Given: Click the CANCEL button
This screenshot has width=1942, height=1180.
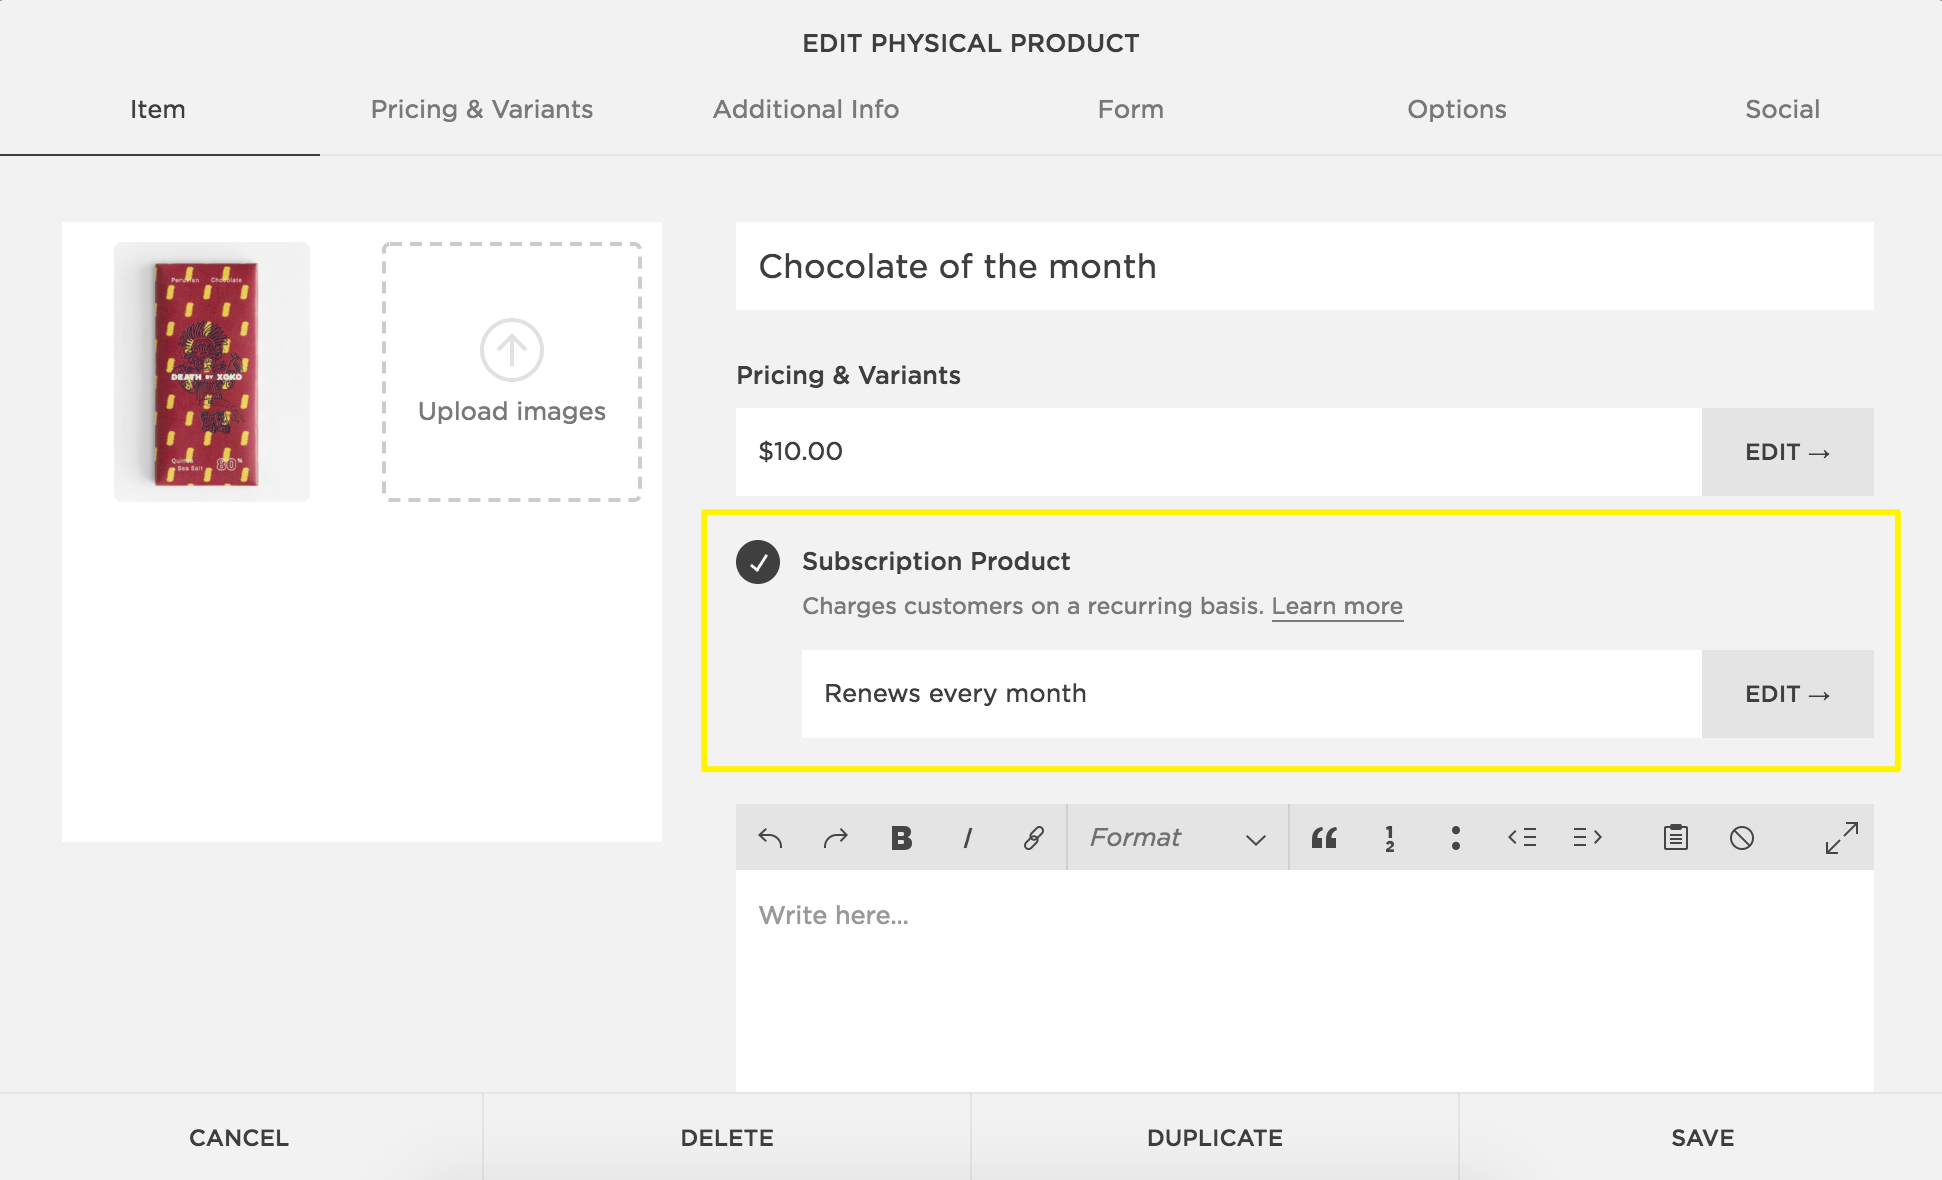Looking at the screenshot, I should [x=240, y=1137].
